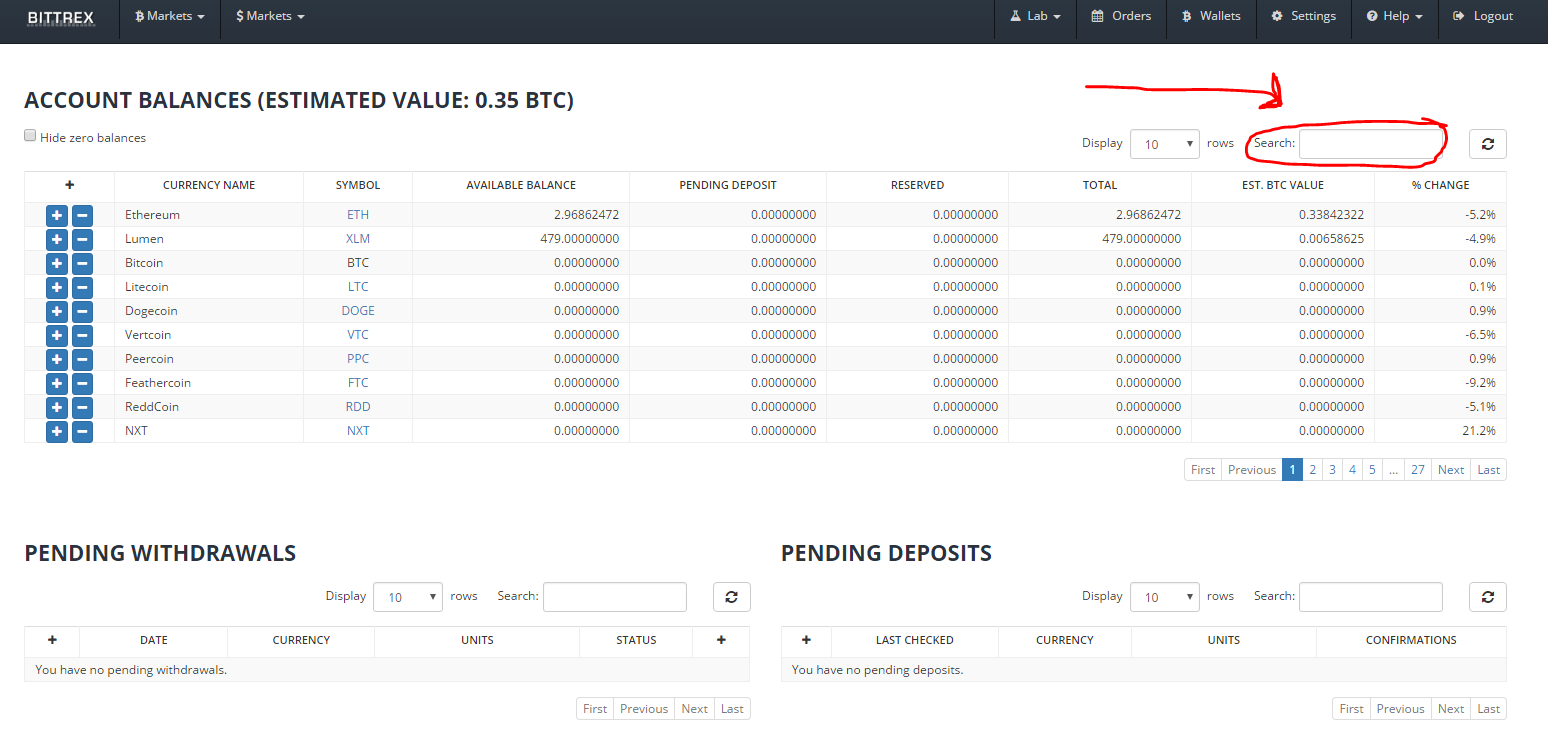Image resolution: width=1548 pixels, height=735 pixels.
Task: Log out using the Logout item
Action: pyautogui.click(x=1483, y=16)
